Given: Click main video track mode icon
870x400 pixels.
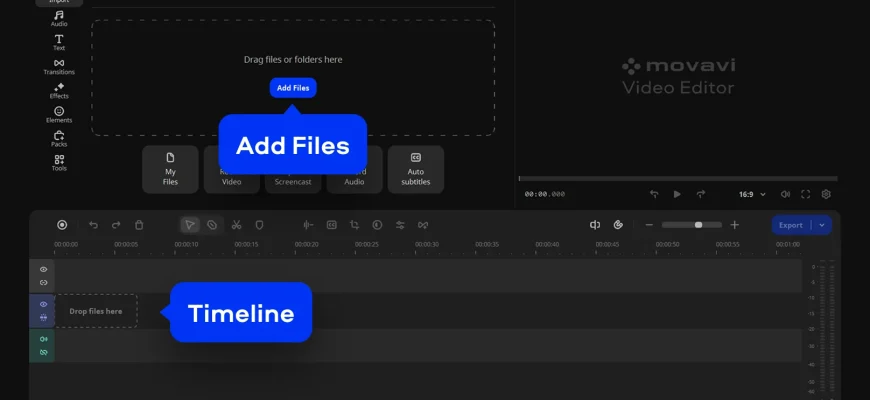Looking at the screenshot, I should (43, 317).
